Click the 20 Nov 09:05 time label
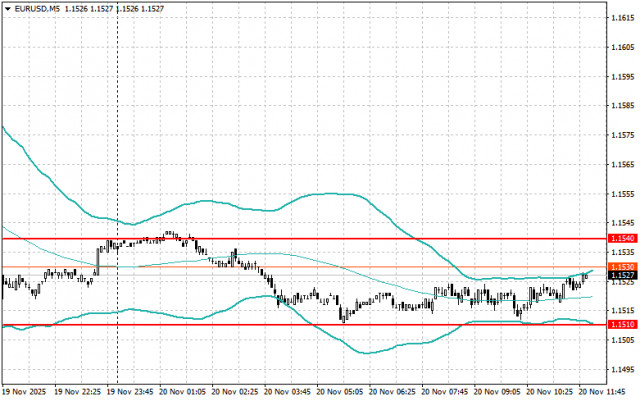The width and height of the screenshot is (640, 401). click(x=497, y=392)
